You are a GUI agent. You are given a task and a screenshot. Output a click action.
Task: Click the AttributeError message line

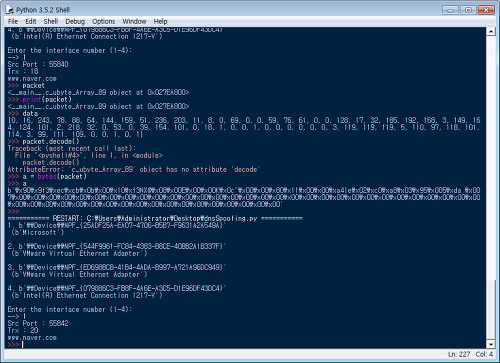coord(134,169)
